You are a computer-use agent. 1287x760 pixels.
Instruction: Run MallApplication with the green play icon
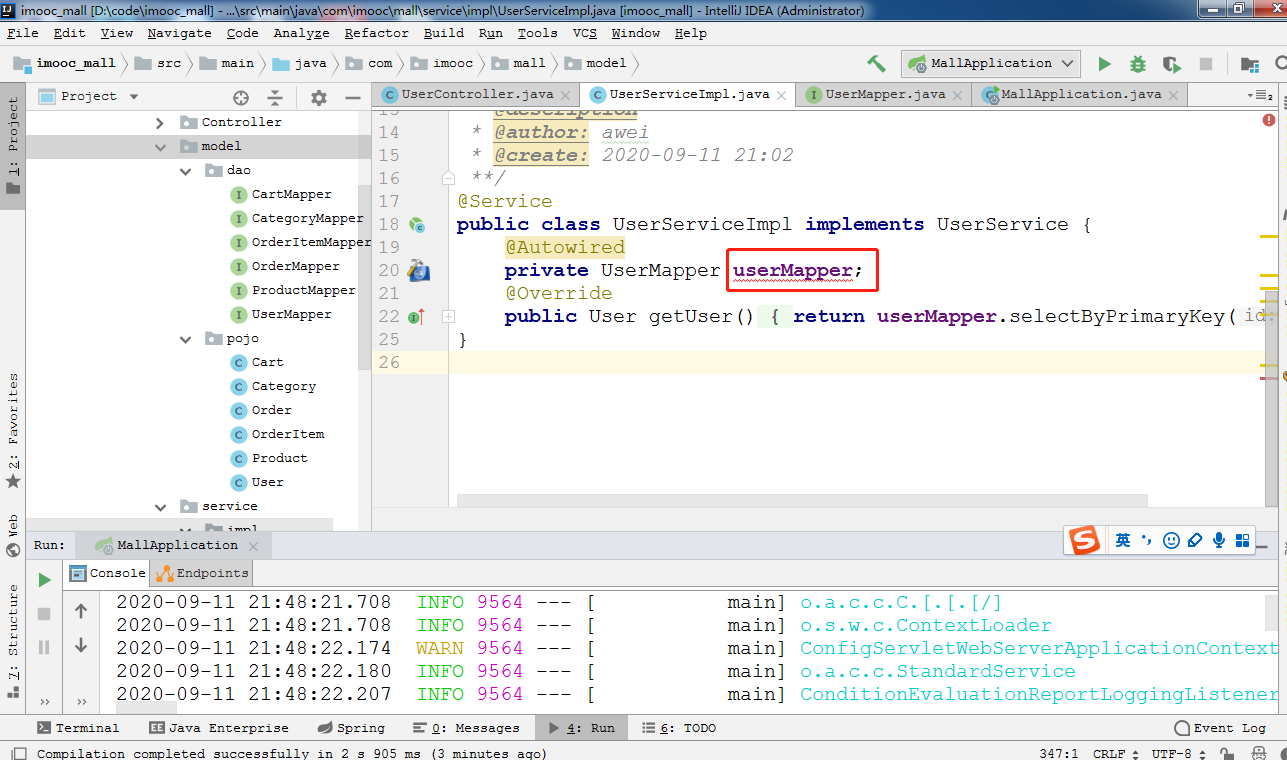(x=1104, y=64)
